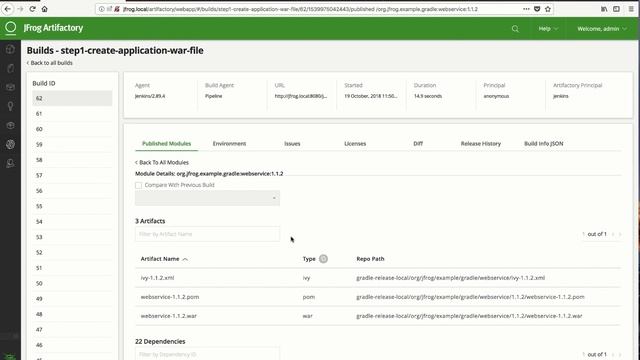Toggle browser sidebar view icon
Screen dimensions: 640x360
coord(616,9)
